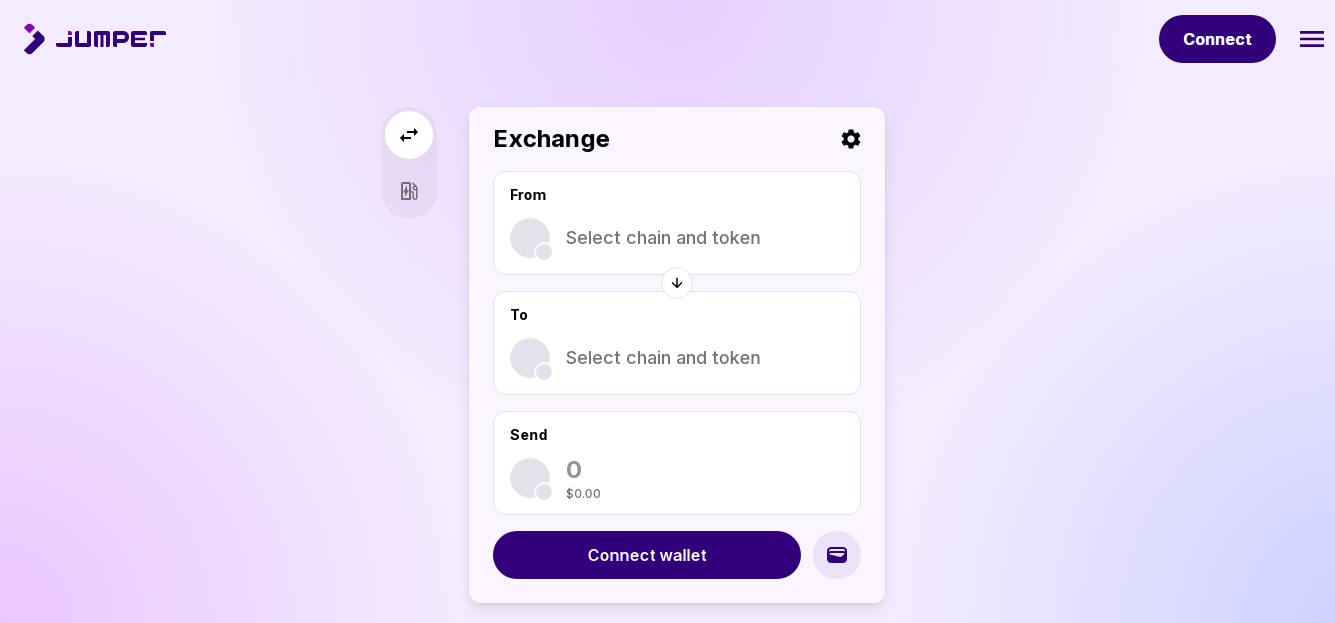Image resolution: width=1335 pixels, height=623 pixels.
Task: Click the 'To' card label
Action: (x=519, y=315)
